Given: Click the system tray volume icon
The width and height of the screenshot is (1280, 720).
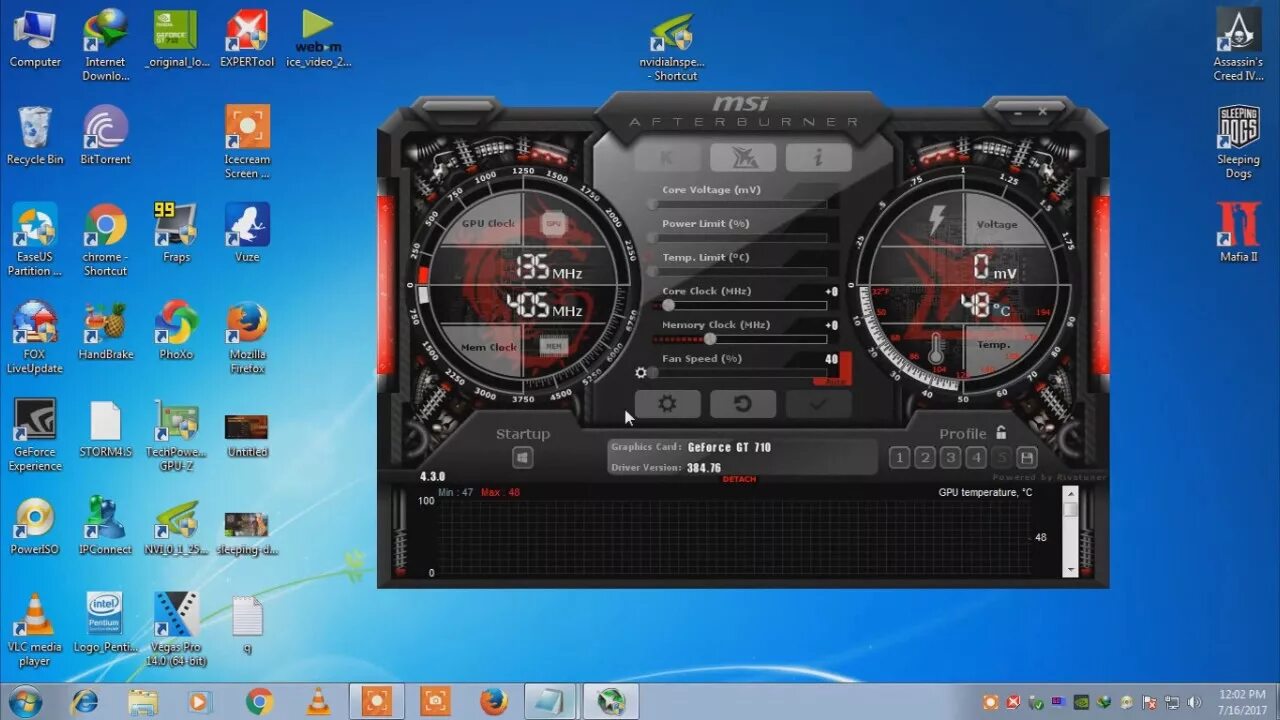Looking at the screenshot, I should 1194,702.
